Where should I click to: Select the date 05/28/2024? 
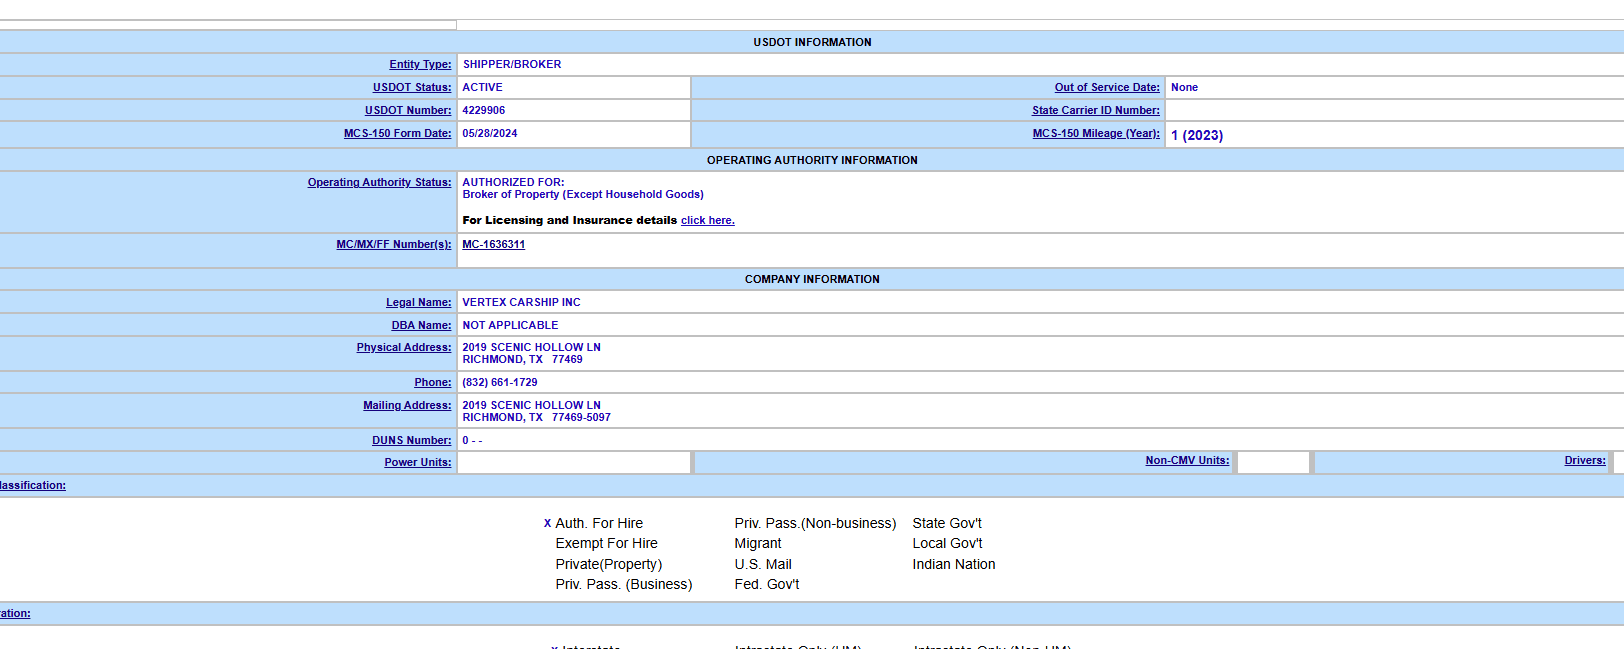(489, 133)
